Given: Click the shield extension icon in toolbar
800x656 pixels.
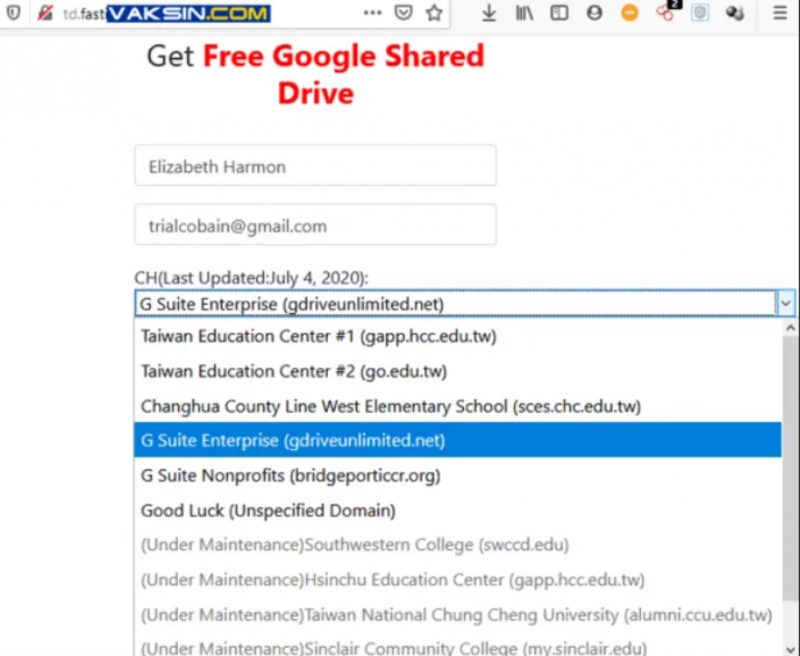Looking at the screenshot, I should [x=700, y=13].
